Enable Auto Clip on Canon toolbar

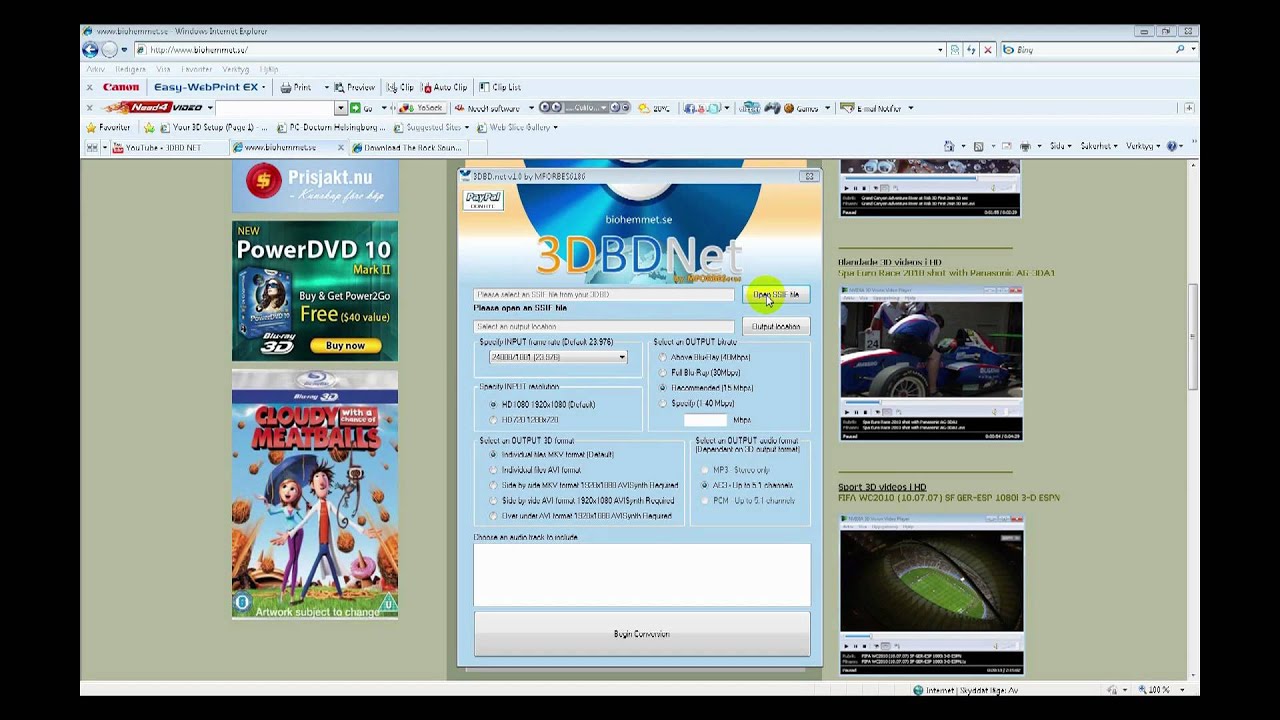444,87
